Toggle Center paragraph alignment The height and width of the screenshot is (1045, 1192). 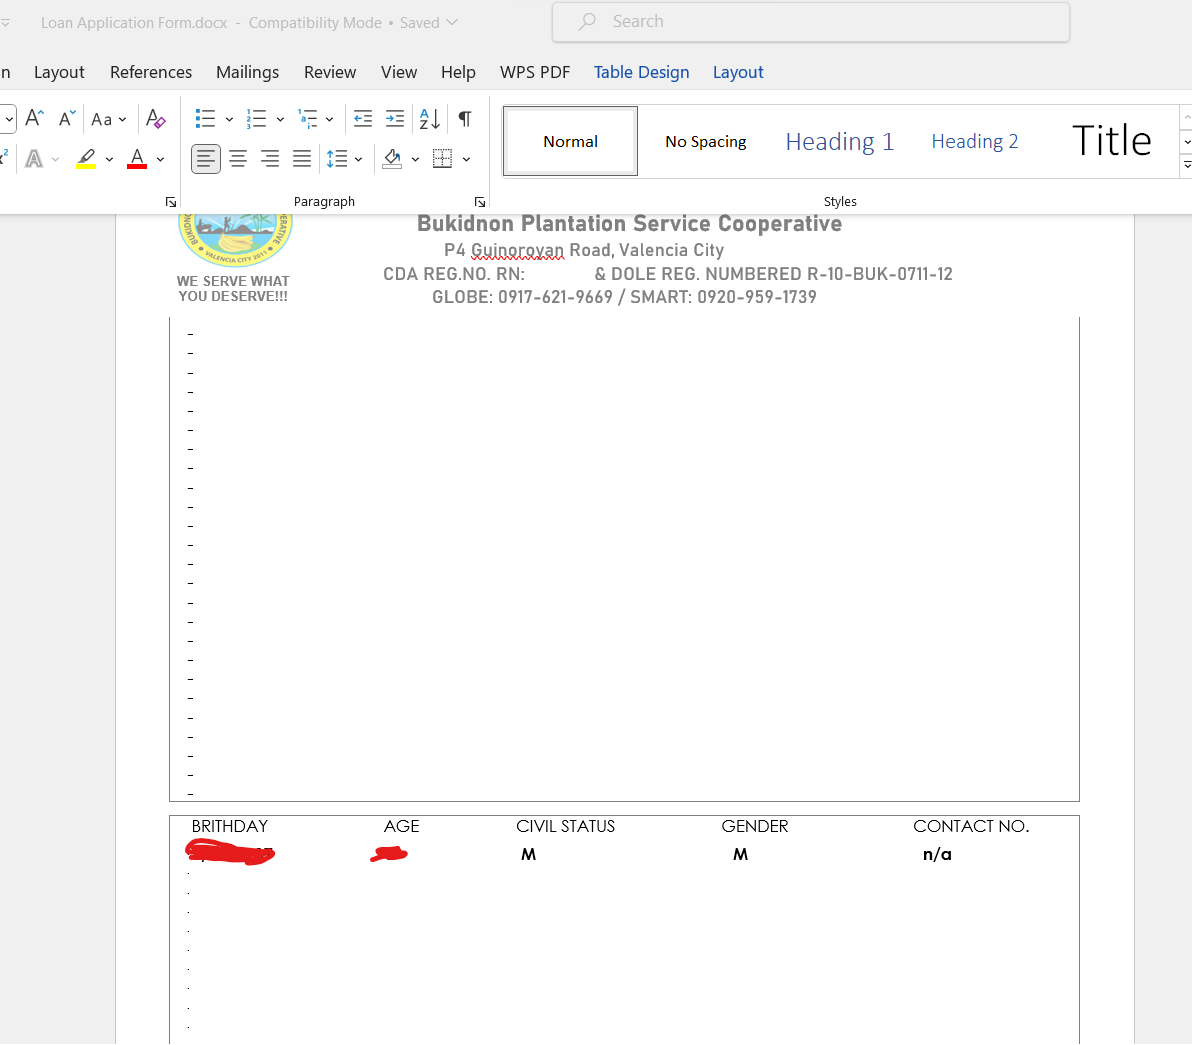[x=238, y=159]
